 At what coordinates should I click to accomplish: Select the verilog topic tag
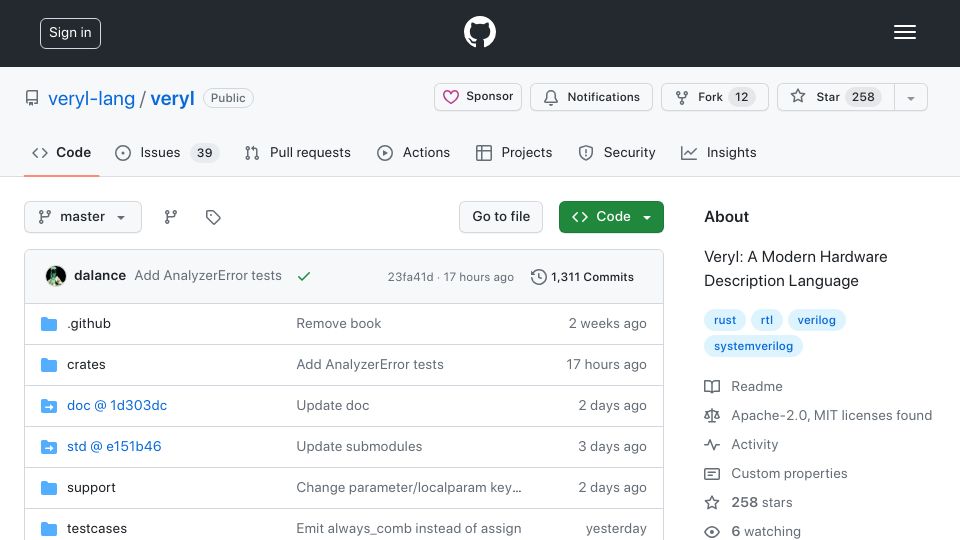click(x=816, y=320)
